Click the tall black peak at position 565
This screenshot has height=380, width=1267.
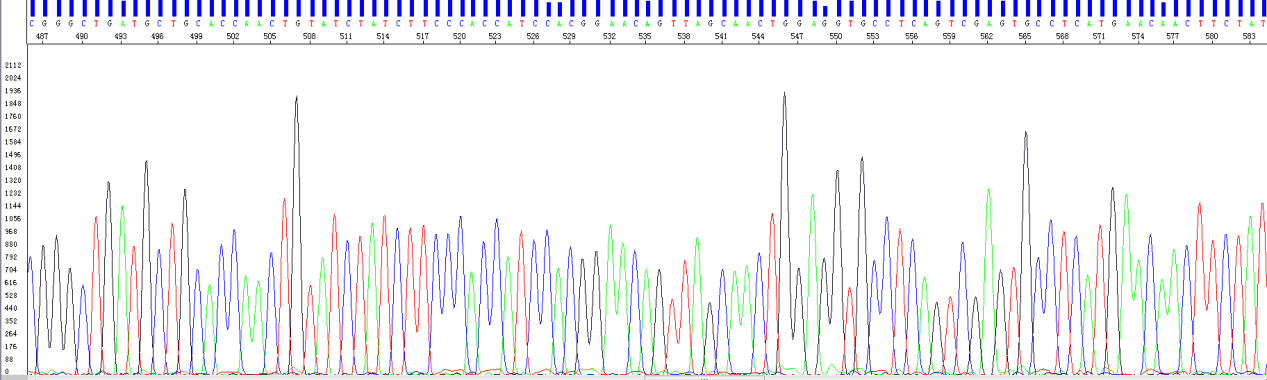click(x=1025, y=133)
